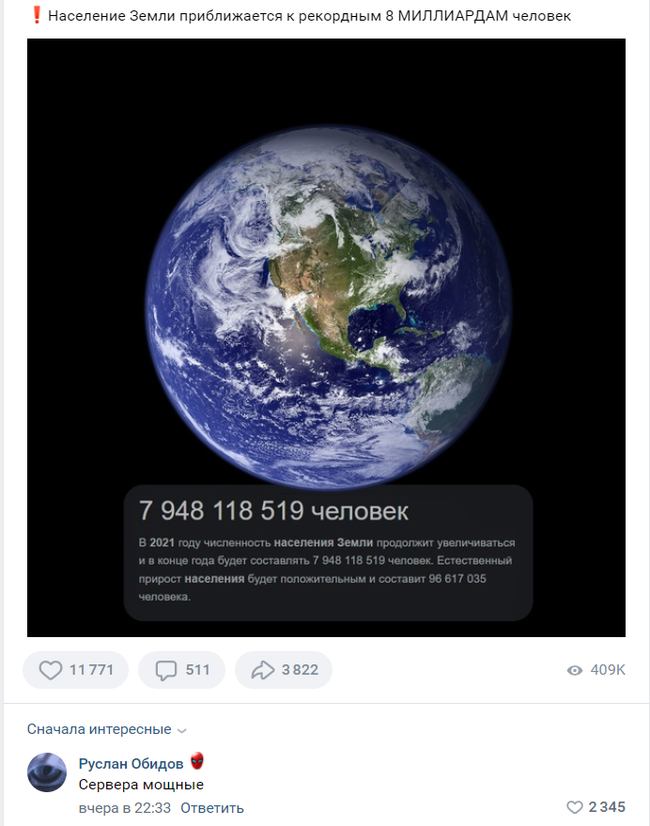
Task: Open the Сначала интересные sorting dropdown
Action: pos(99,729)
